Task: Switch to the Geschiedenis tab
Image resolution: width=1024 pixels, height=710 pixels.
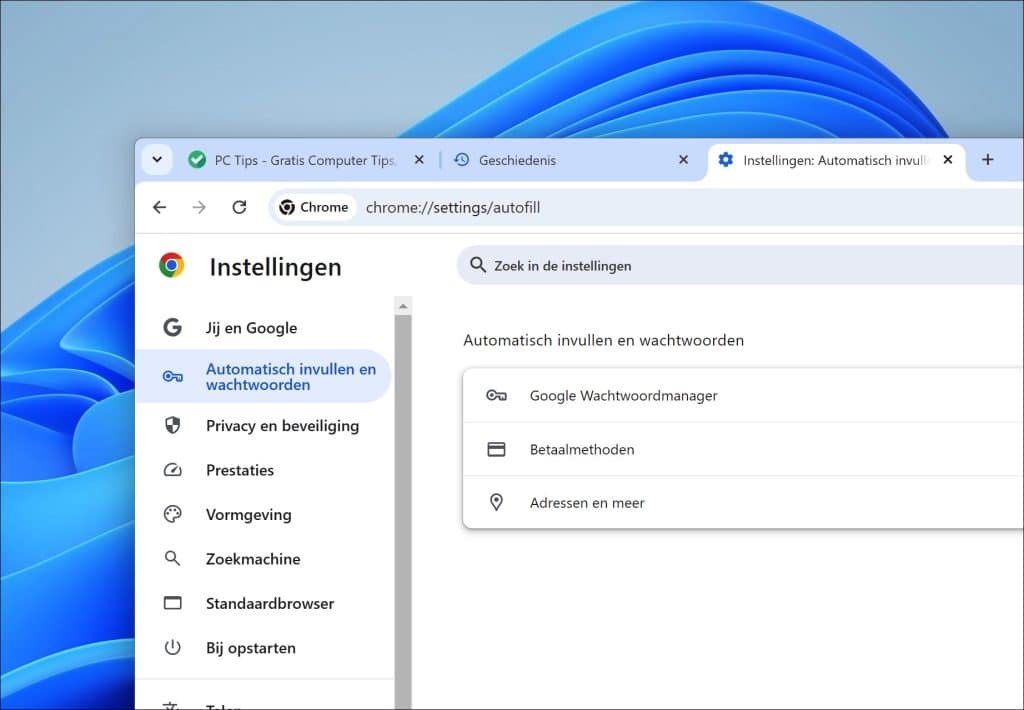Action: click(571, 160)
